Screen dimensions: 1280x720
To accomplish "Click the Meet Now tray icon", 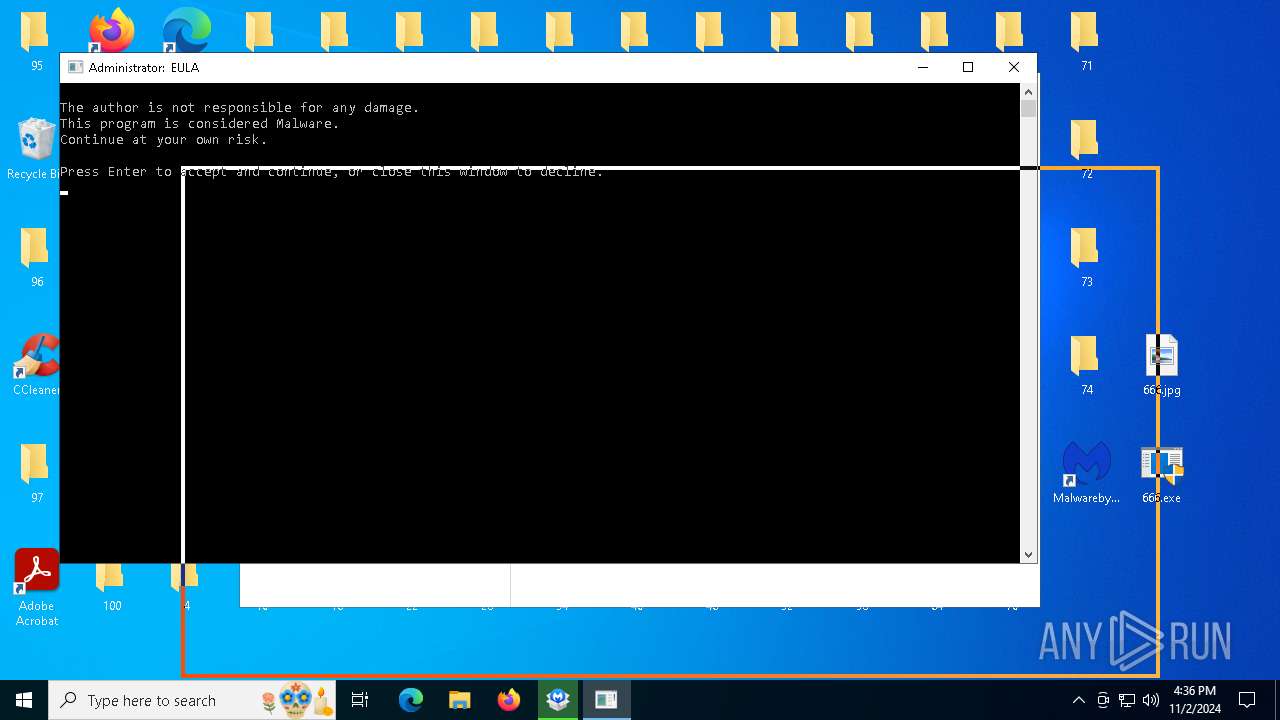I will click(x=1103, y=700).
